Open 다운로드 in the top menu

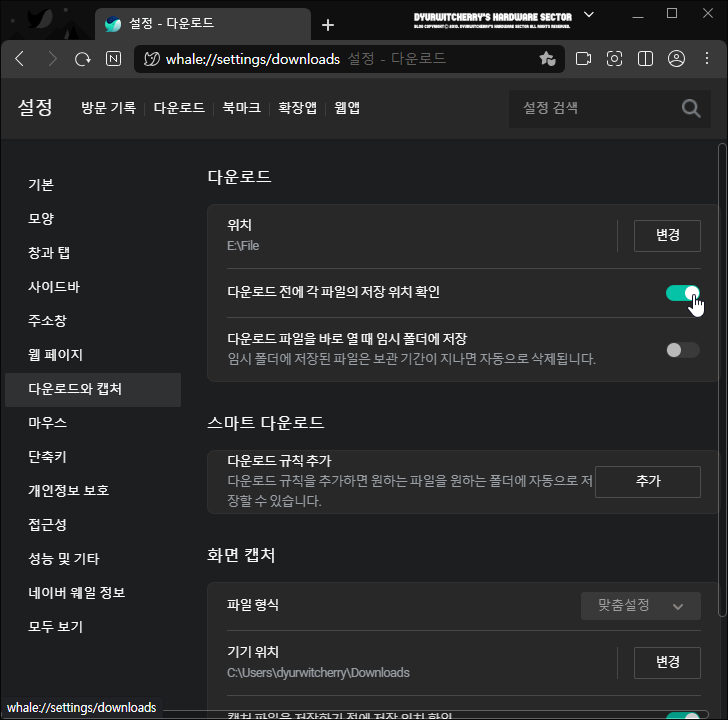point(179,108)
